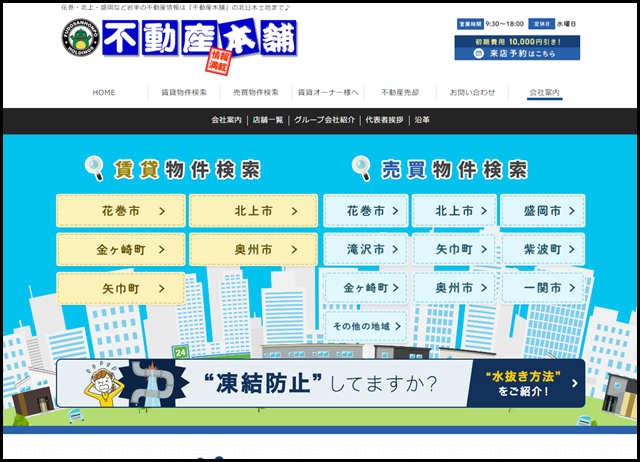Image resolution: width=640 pixels, height=462 pixels.
Task: Choose sales 紫波町 blue button
Action: point(543,249)
